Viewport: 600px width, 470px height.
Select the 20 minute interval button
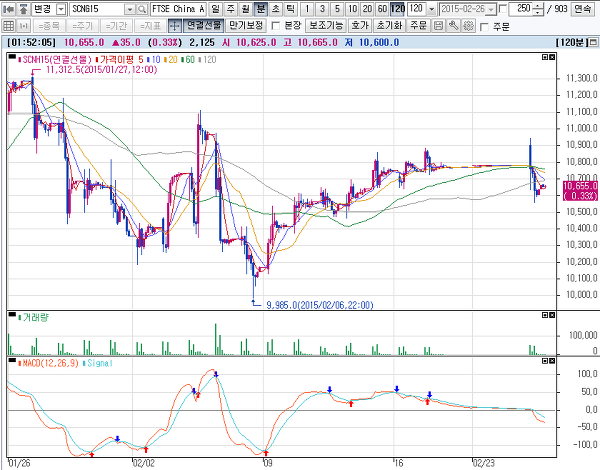367,8
